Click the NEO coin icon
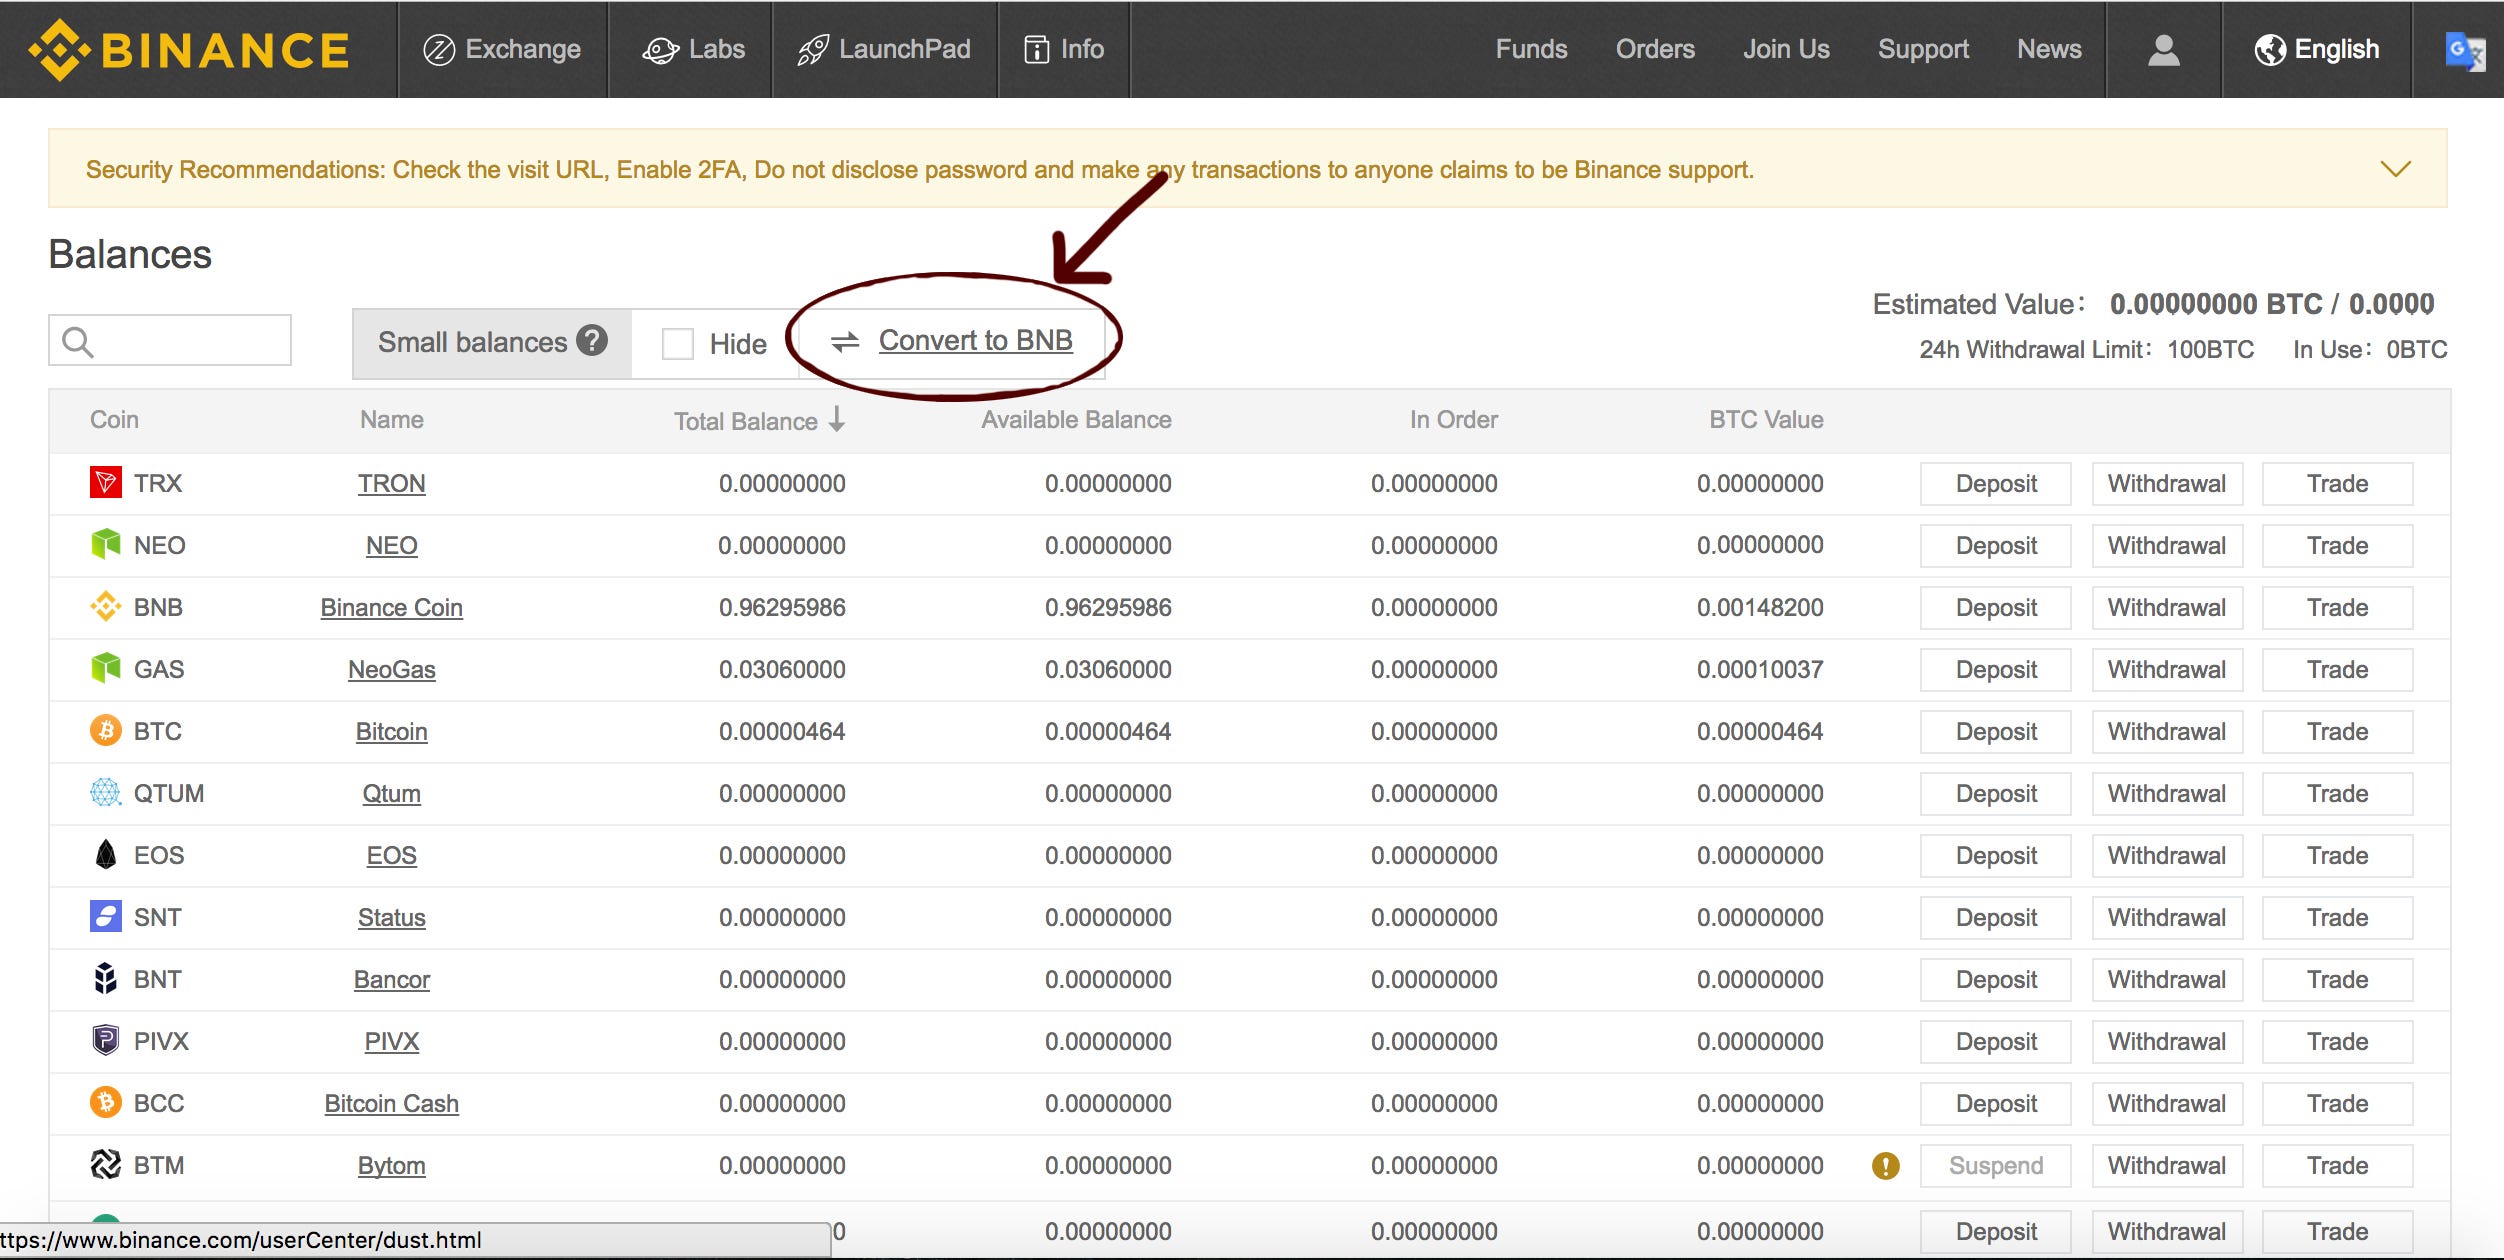This screenshot has height=1260, width=2504. [x=105, y=545]
